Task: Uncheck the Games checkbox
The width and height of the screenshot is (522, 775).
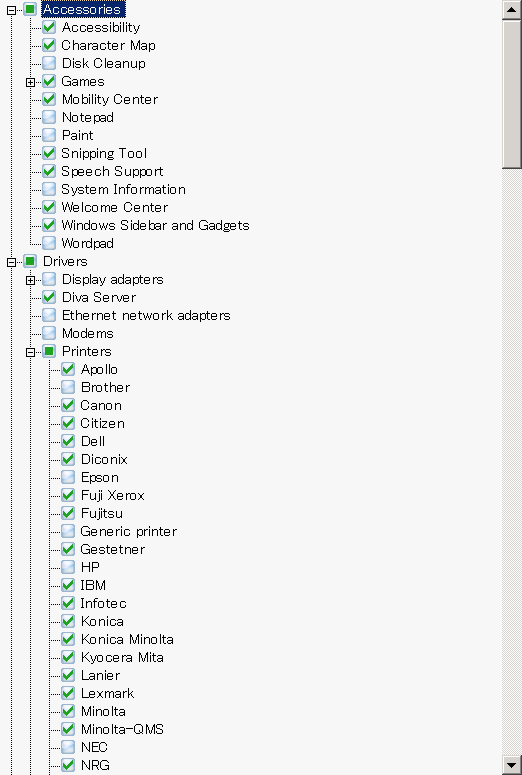Action: click(49, 81)
